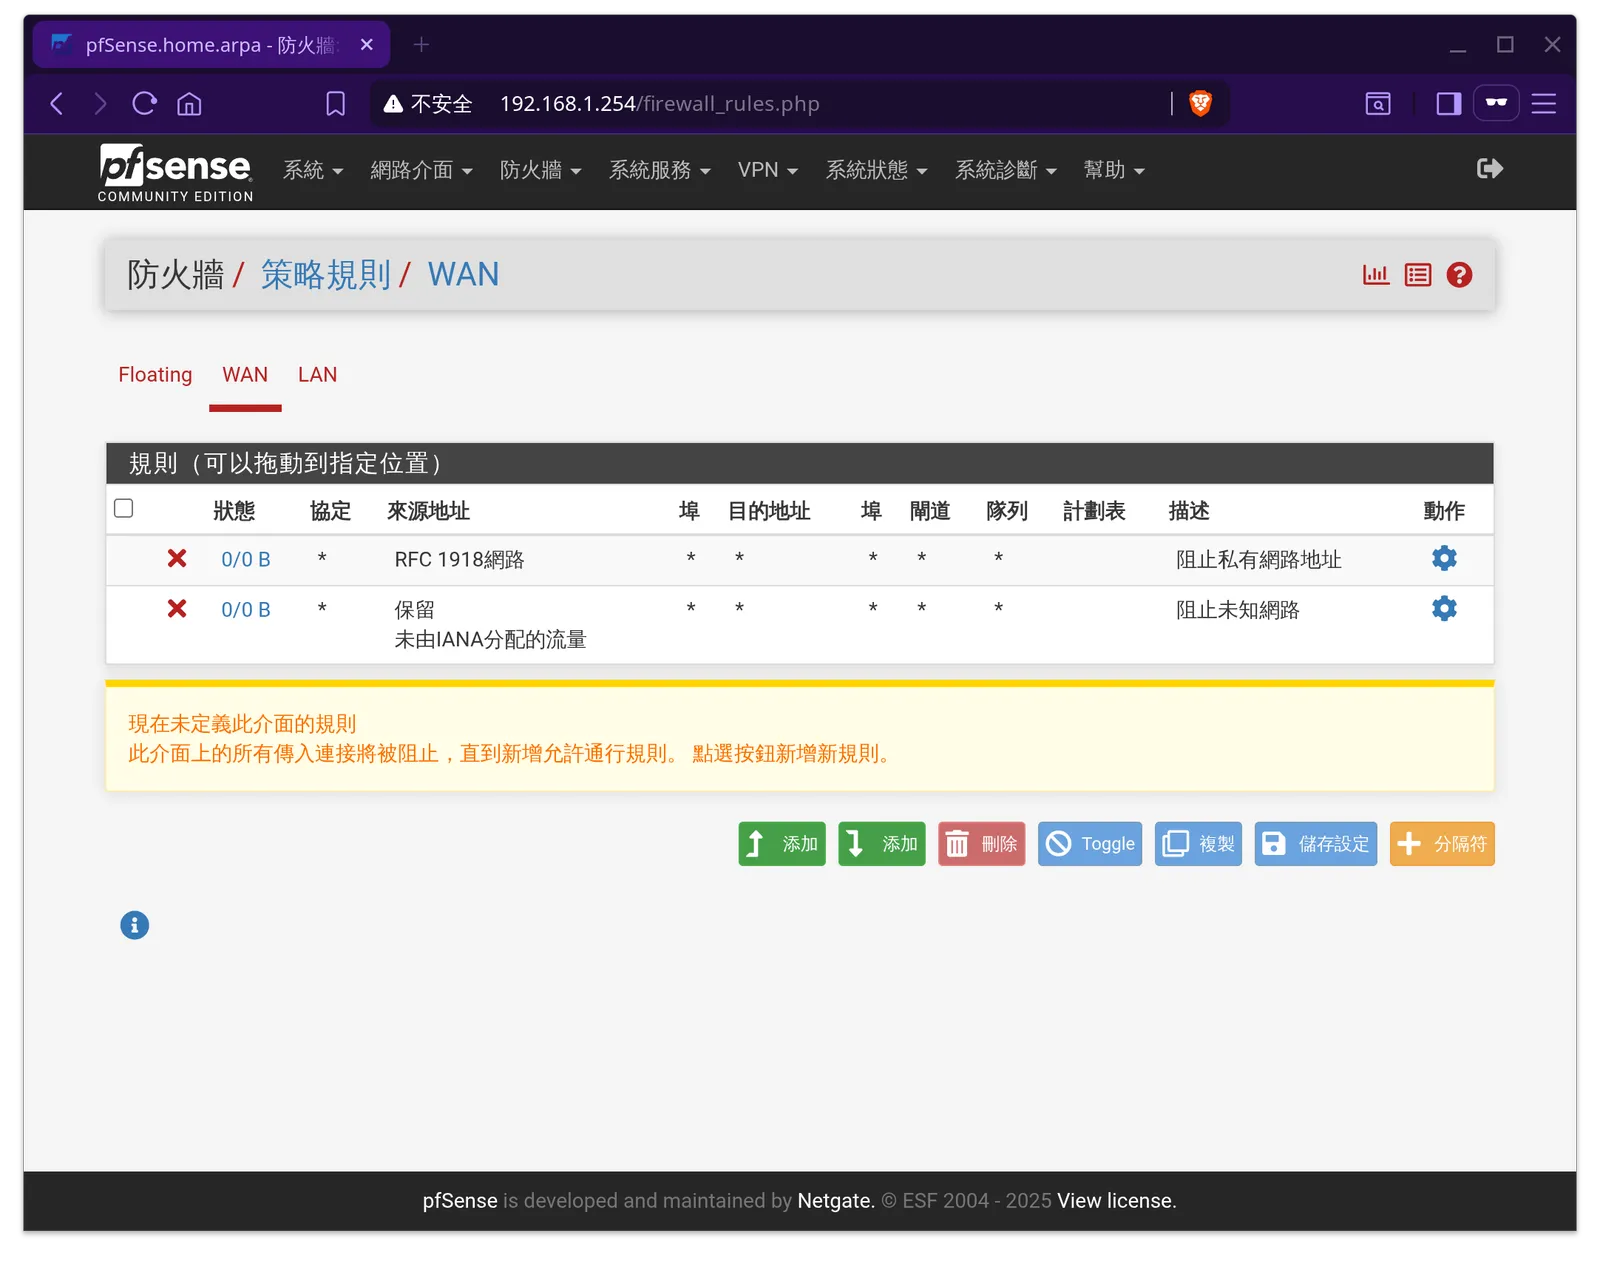Click the red X status of 保留 rule

coord(177,608)
